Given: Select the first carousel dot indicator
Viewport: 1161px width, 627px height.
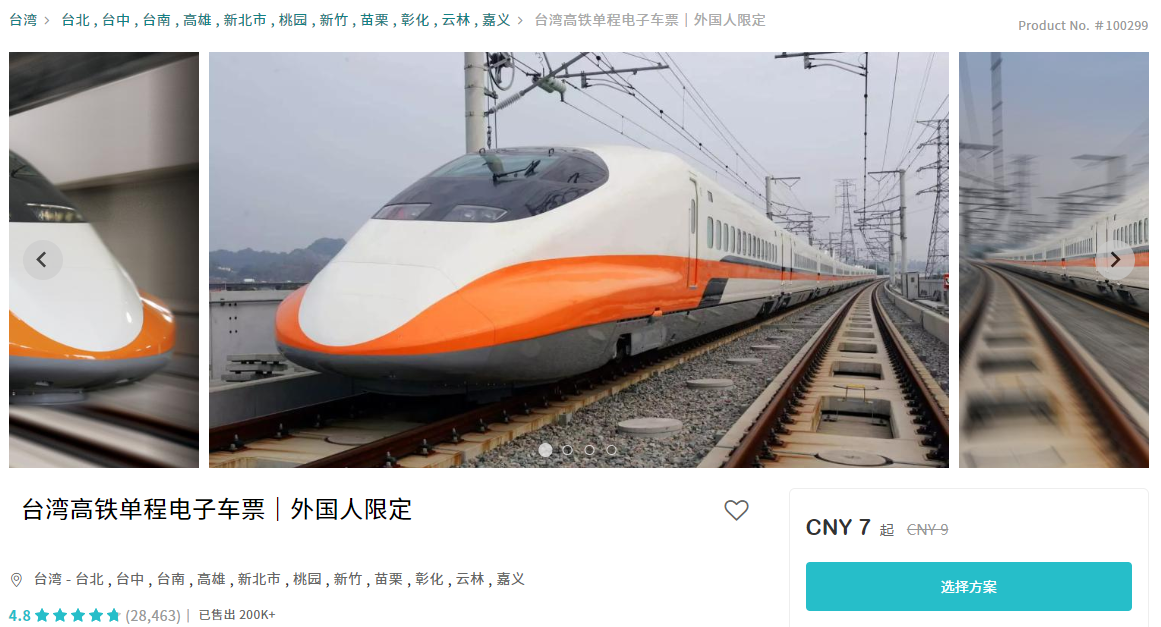Looking at the screenshot, I should click(545, 449).
